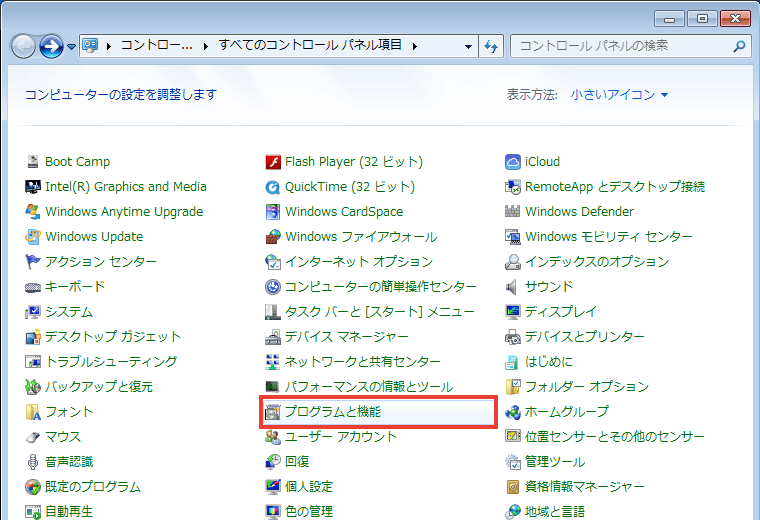Open the iCloud cloud icon
Viewport: 760px width, 520px height.
513,162
